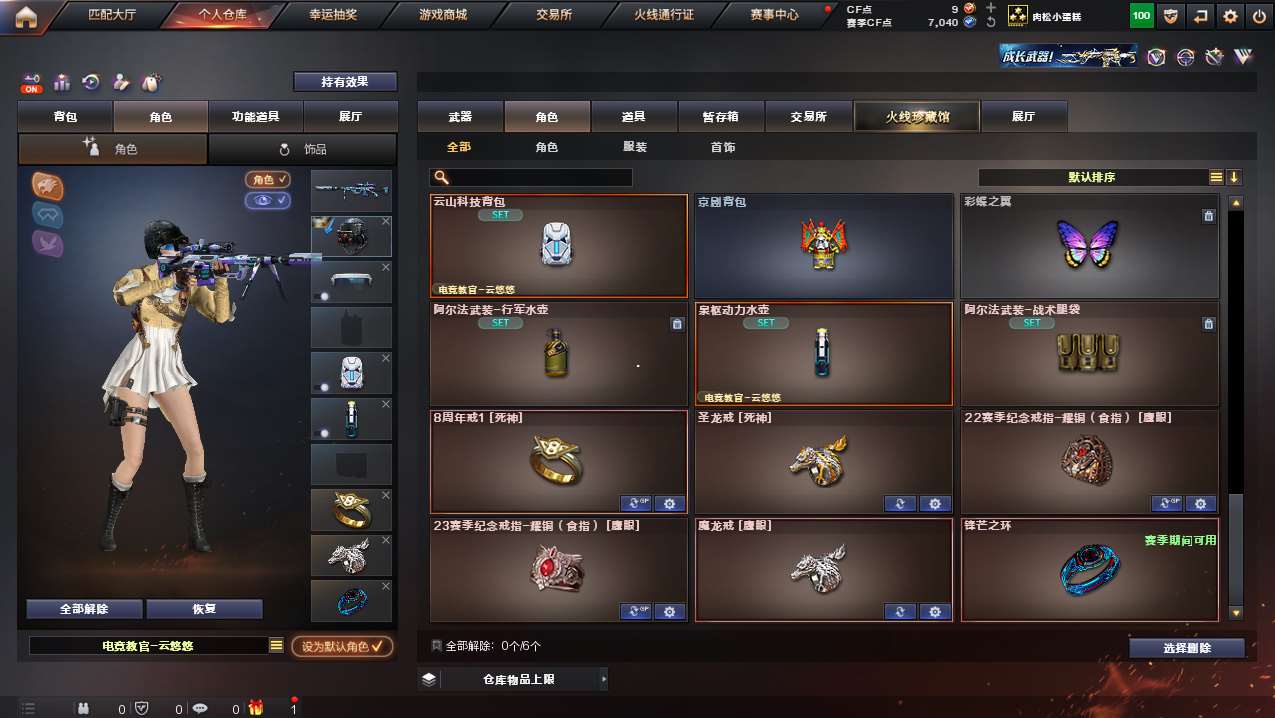
Task: Toggle the 全部解除 checkbox
Action: 437,646
